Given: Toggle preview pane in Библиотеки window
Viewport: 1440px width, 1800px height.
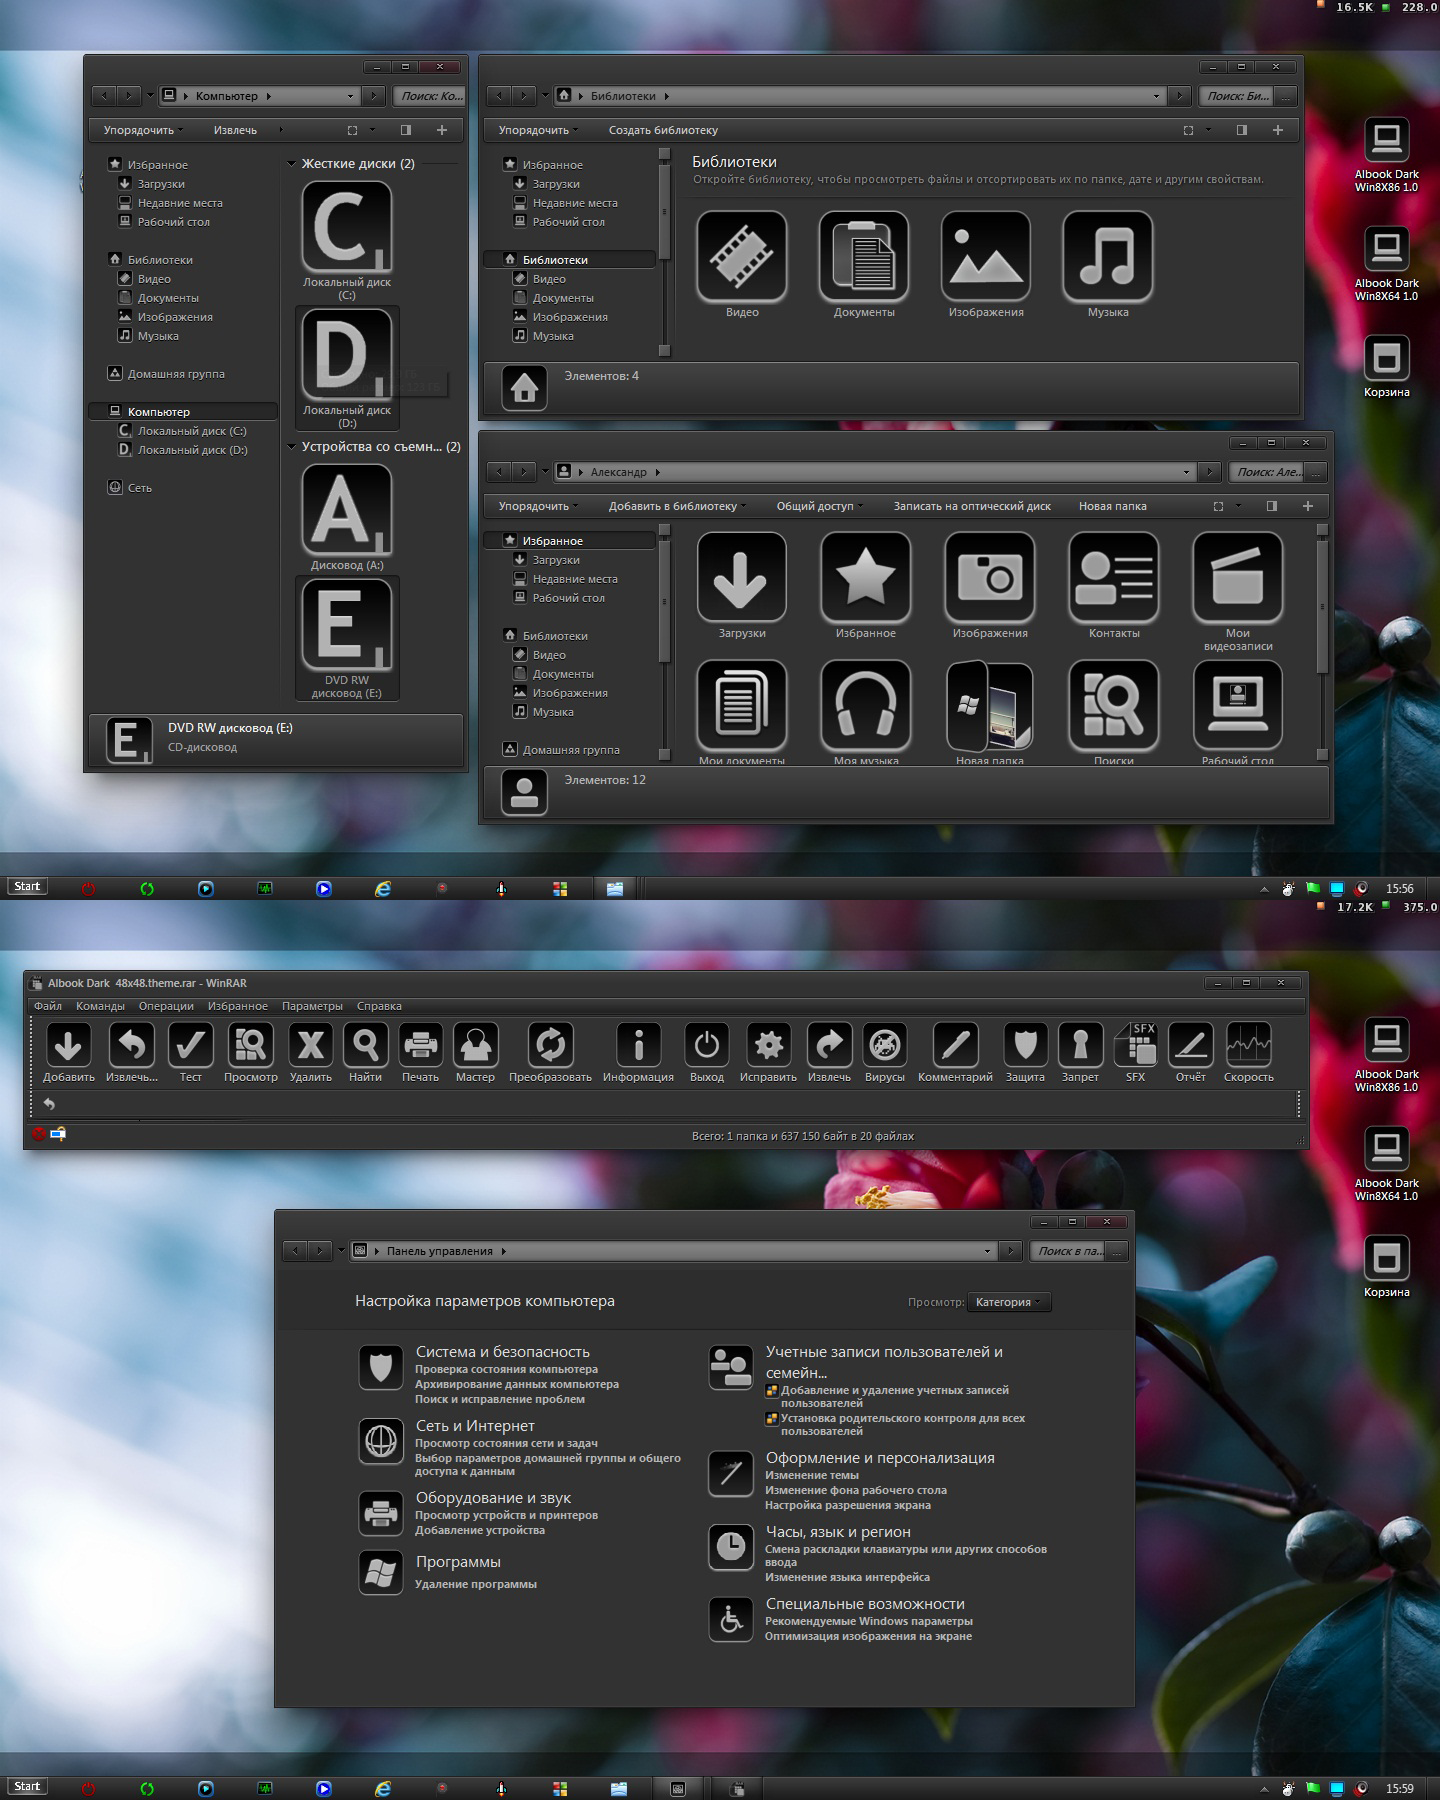Looking at the screenshot, I should coord(1241,130).
